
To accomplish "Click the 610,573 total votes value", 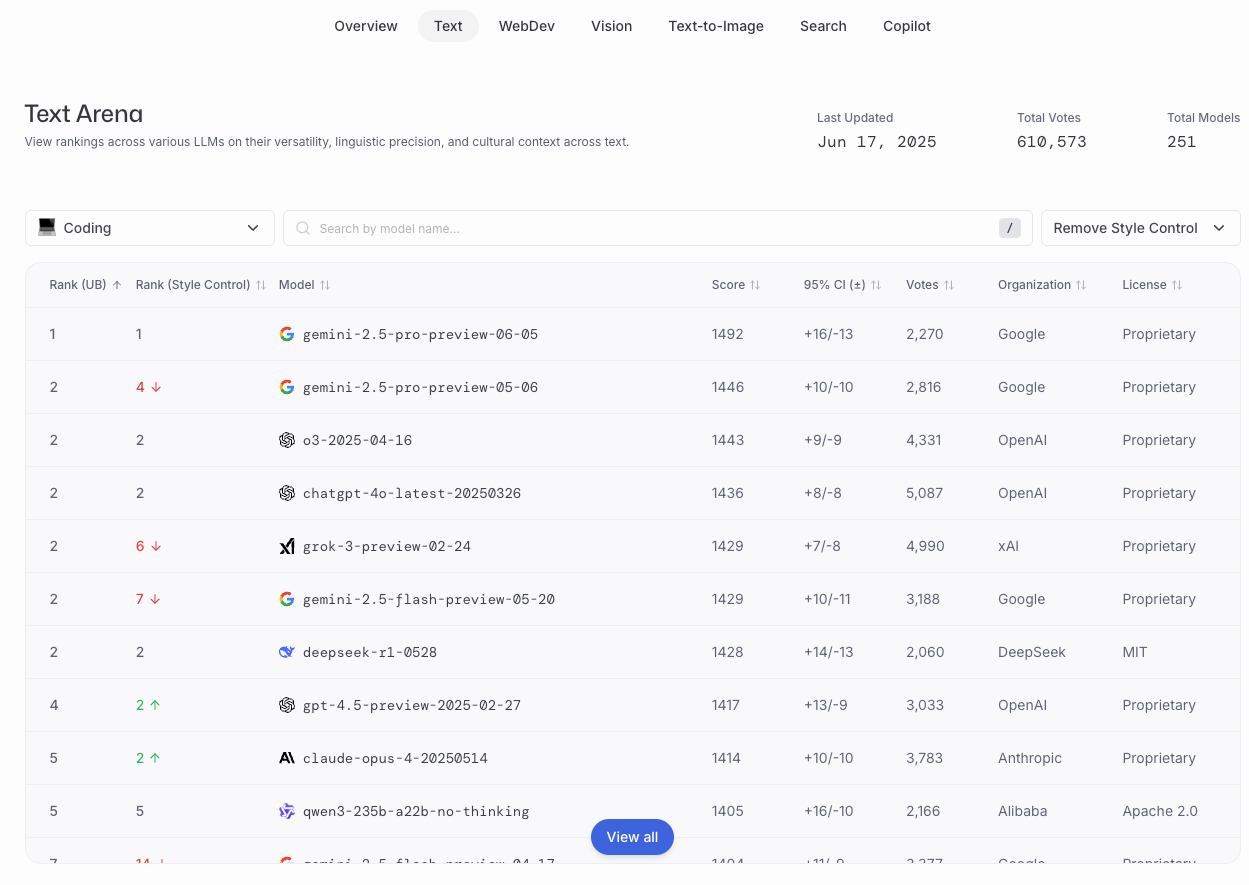I will 1052,142.
